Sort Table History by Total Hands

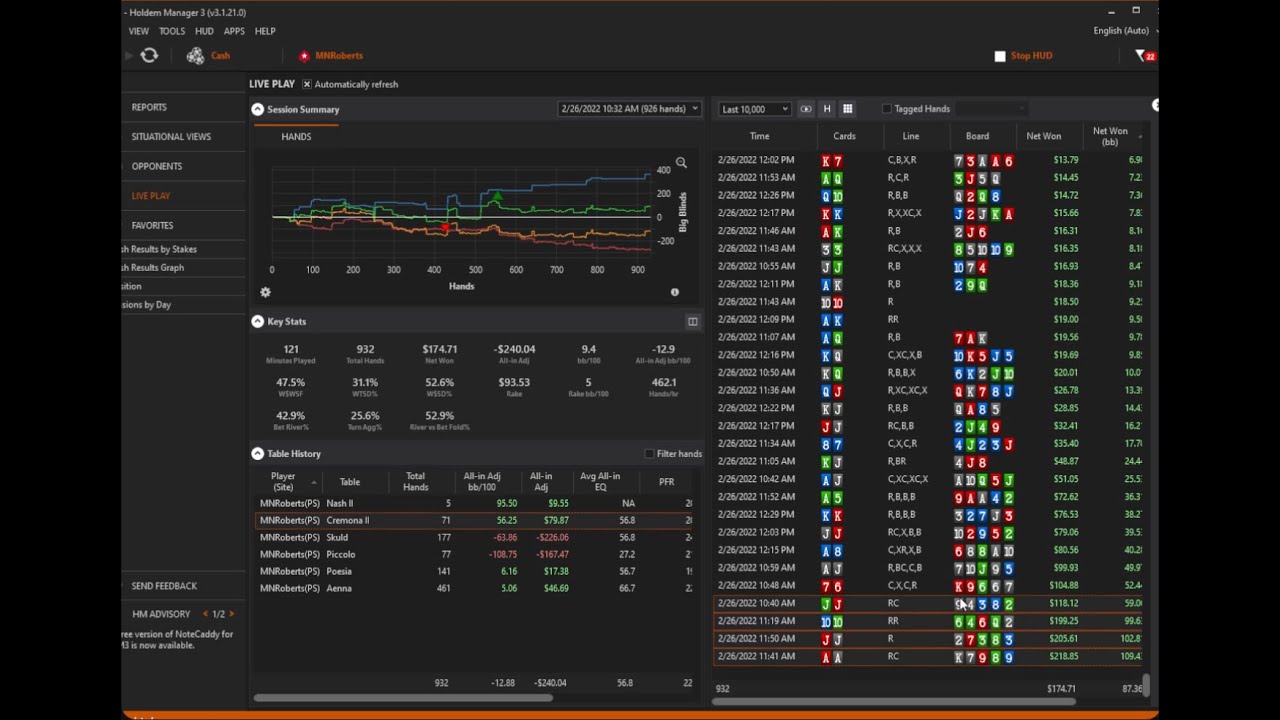(x=415, y=482)
